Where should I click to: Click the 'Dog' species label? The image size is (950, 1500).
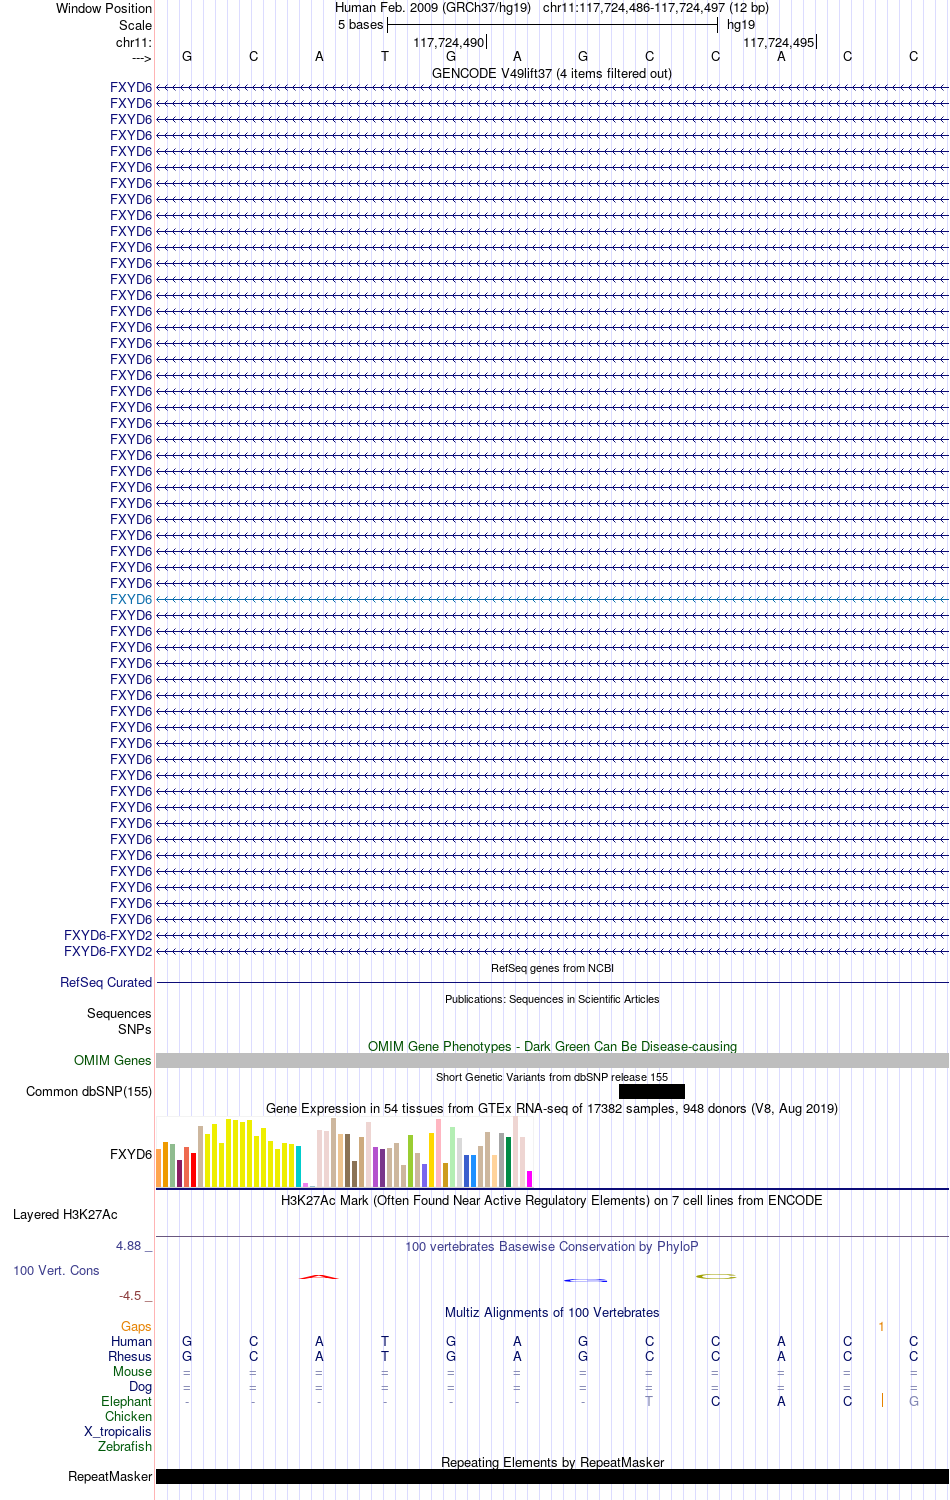pos(141,1386)
